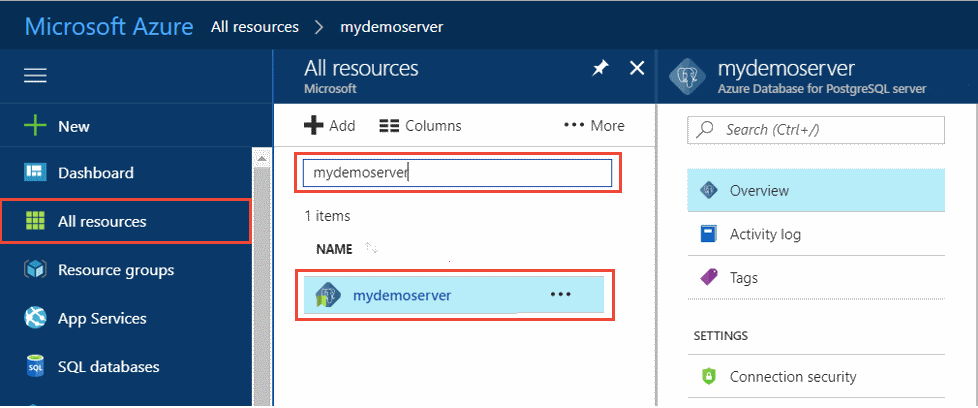Open Resource groups from the sidebar
Image resolution: width=978 pixels, height=408 pixels.
point(125,270)
